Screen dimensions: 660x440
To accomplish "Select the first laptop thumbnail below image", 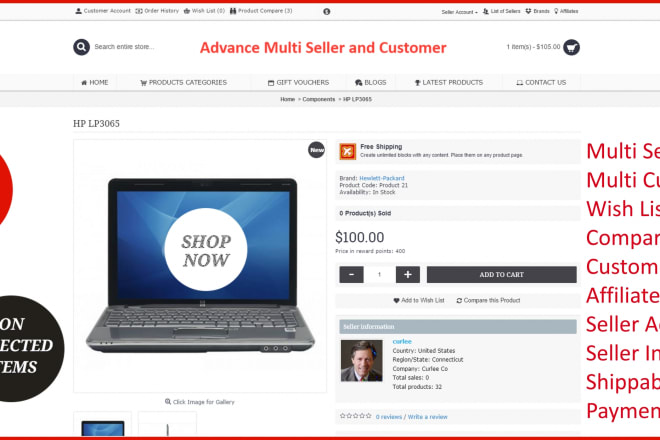I will click(103, 425).
